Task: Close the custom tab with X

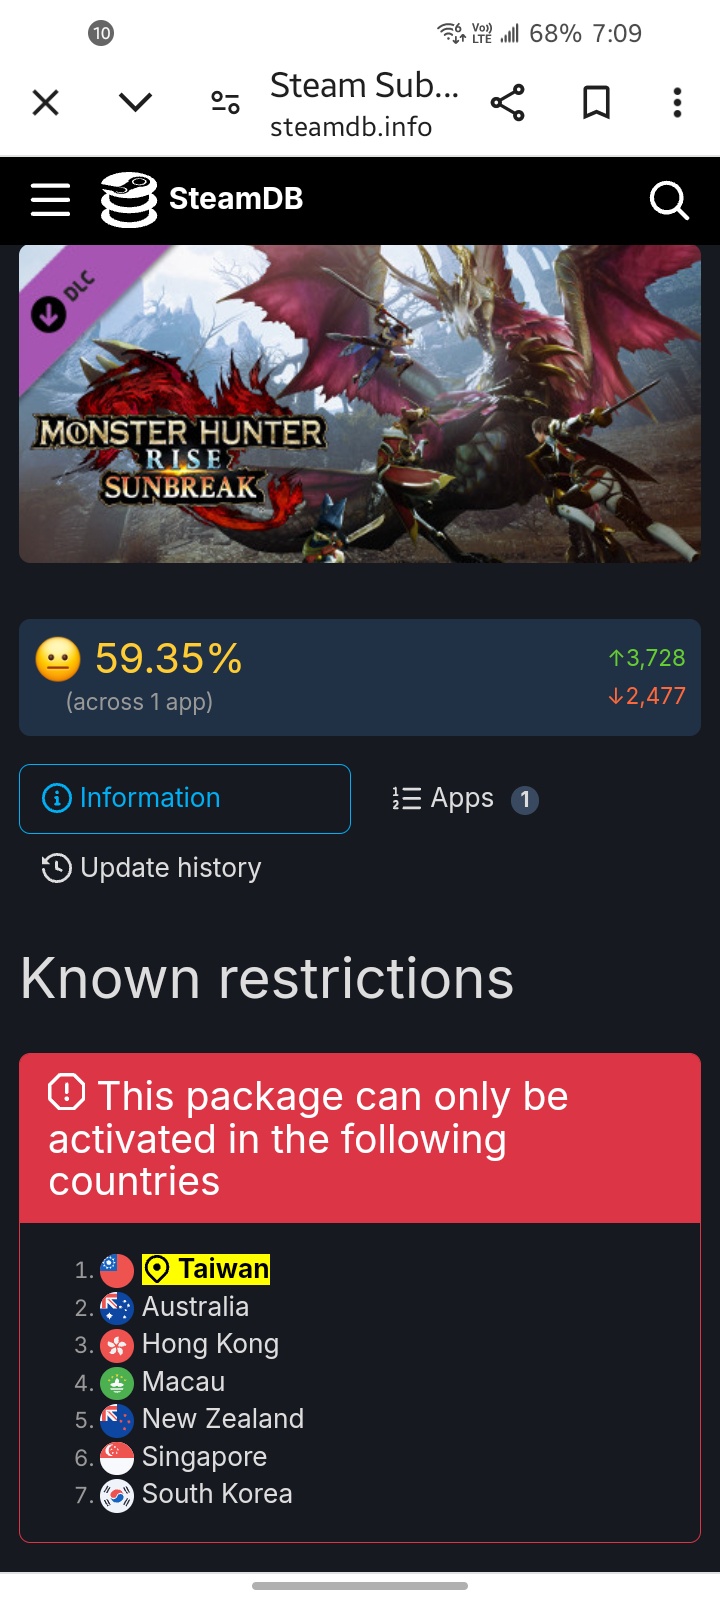Action: tap(46, 102)
